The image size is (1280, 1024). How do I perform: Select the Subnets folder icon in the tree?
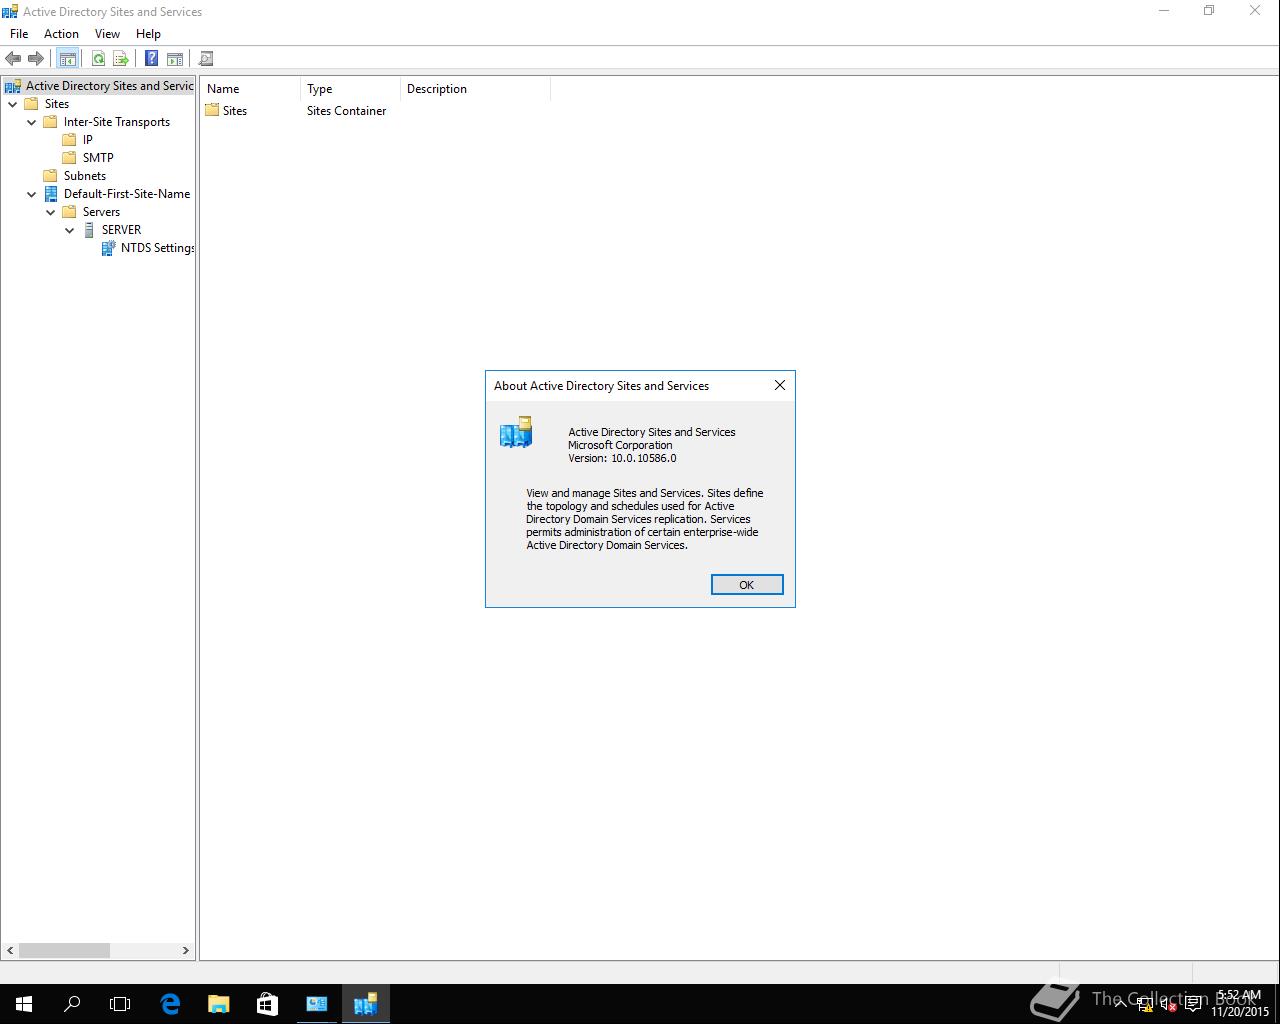point(50,176)
